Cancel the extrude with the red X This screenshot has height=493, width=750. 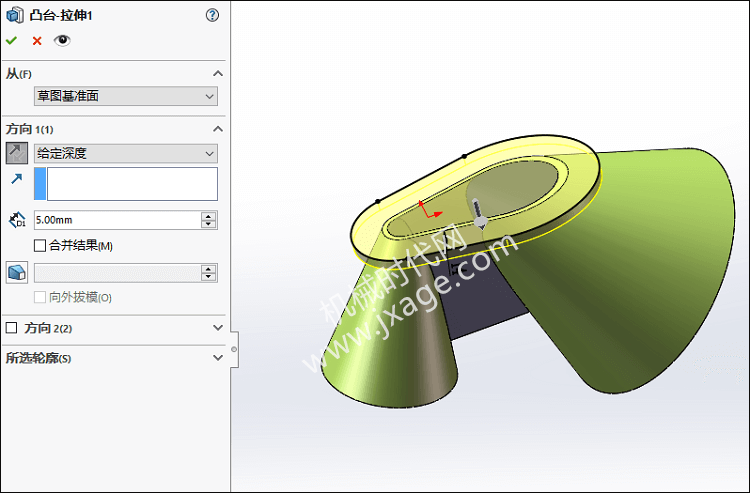[x=37, y=41]
